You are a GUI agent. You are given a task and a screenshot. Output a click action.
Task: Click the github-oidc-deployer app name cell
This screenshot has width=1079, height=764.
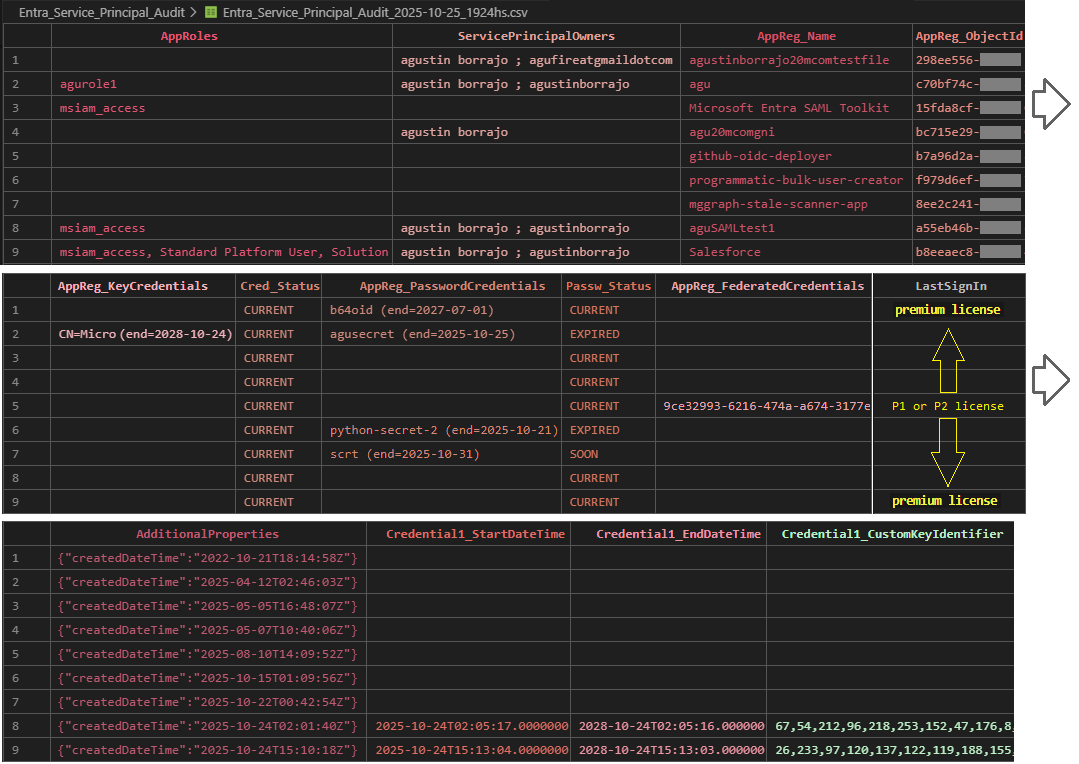coord(760,156)
